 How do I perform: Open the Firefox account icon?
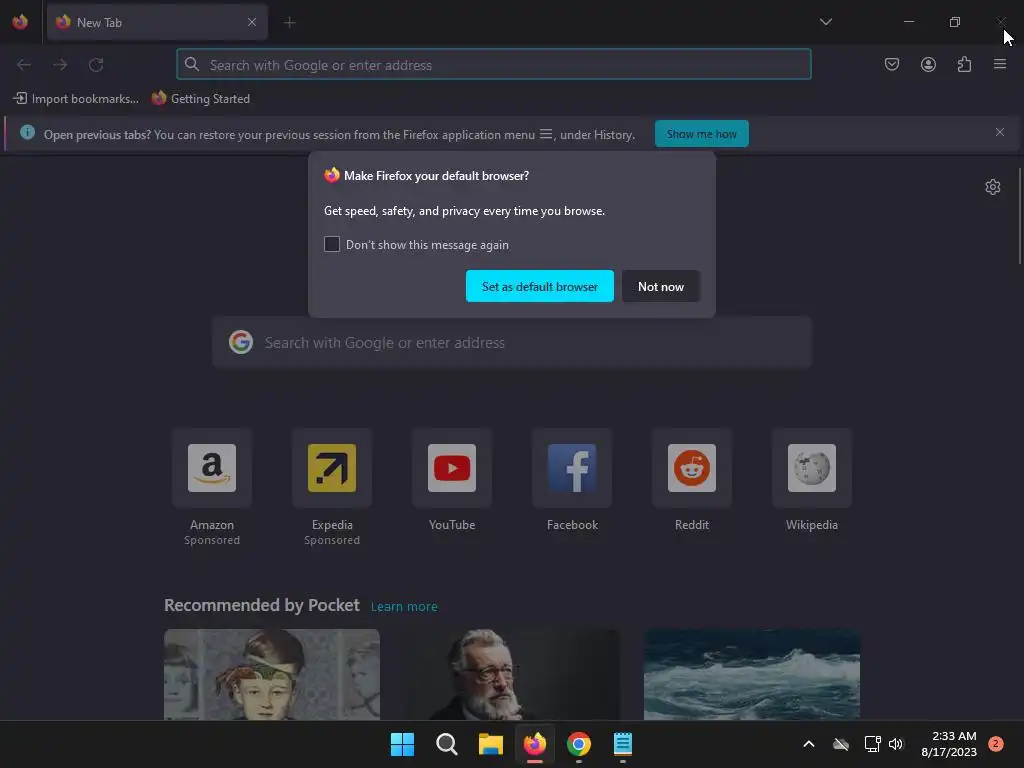(x=928, y=65)
